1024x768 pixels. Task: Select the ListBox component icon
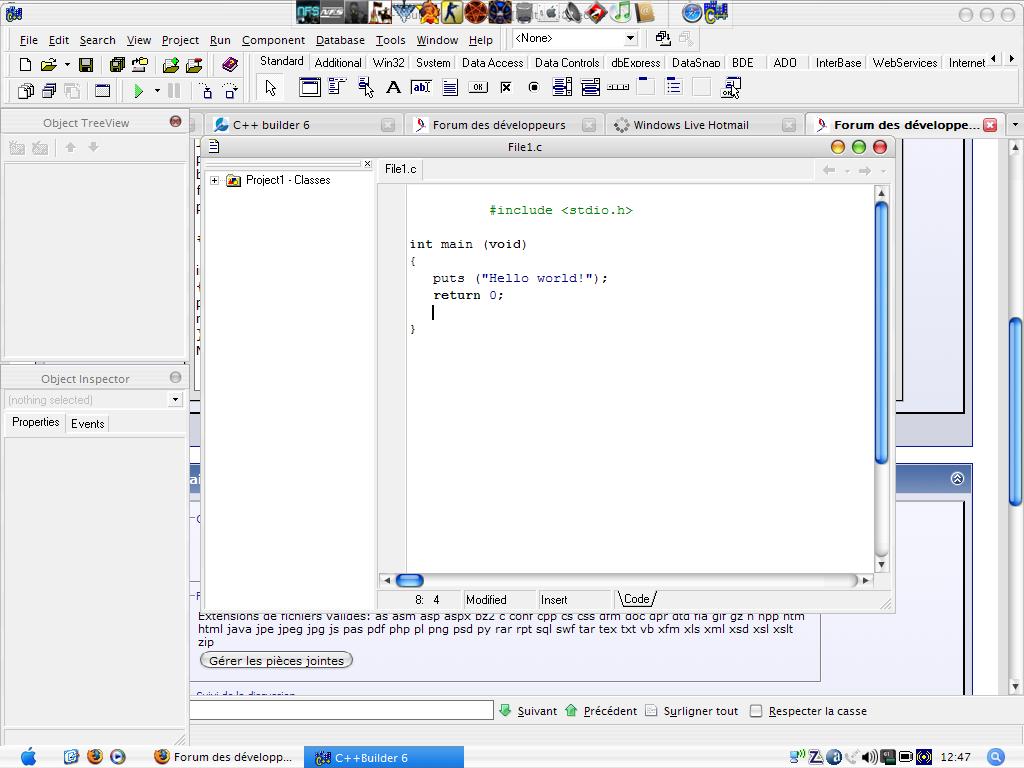[x=562, y=87]
